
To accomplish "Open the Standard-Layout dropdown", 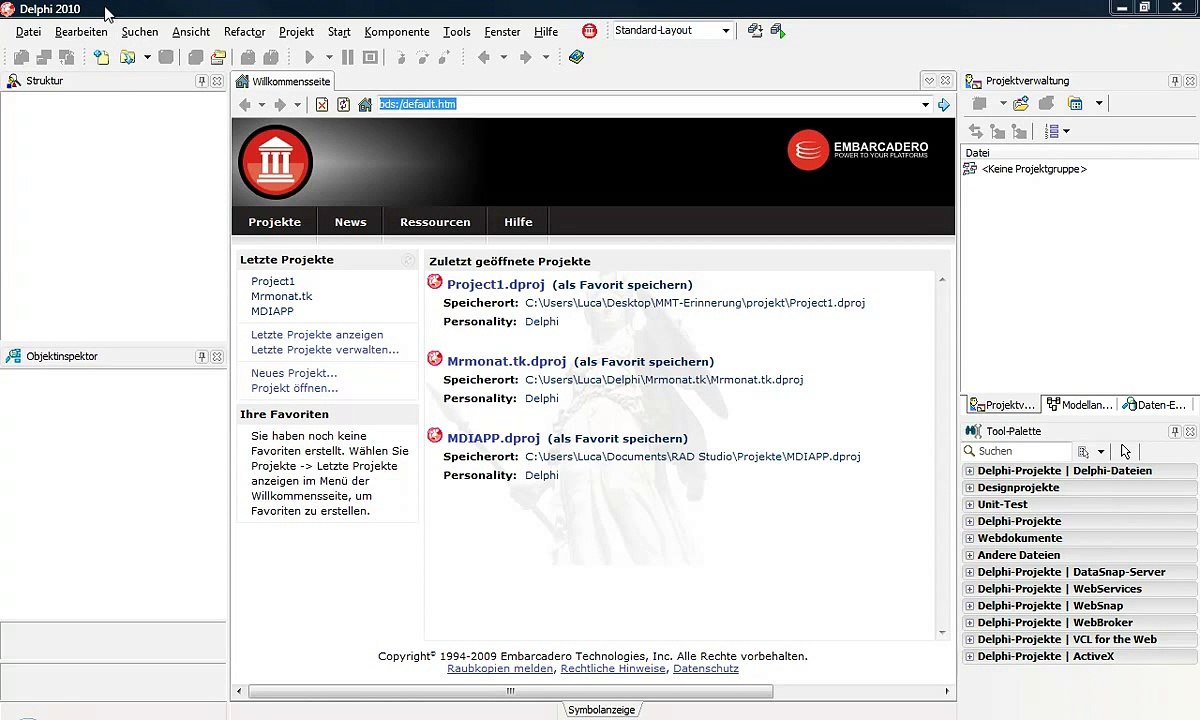I will click(726, 31).
